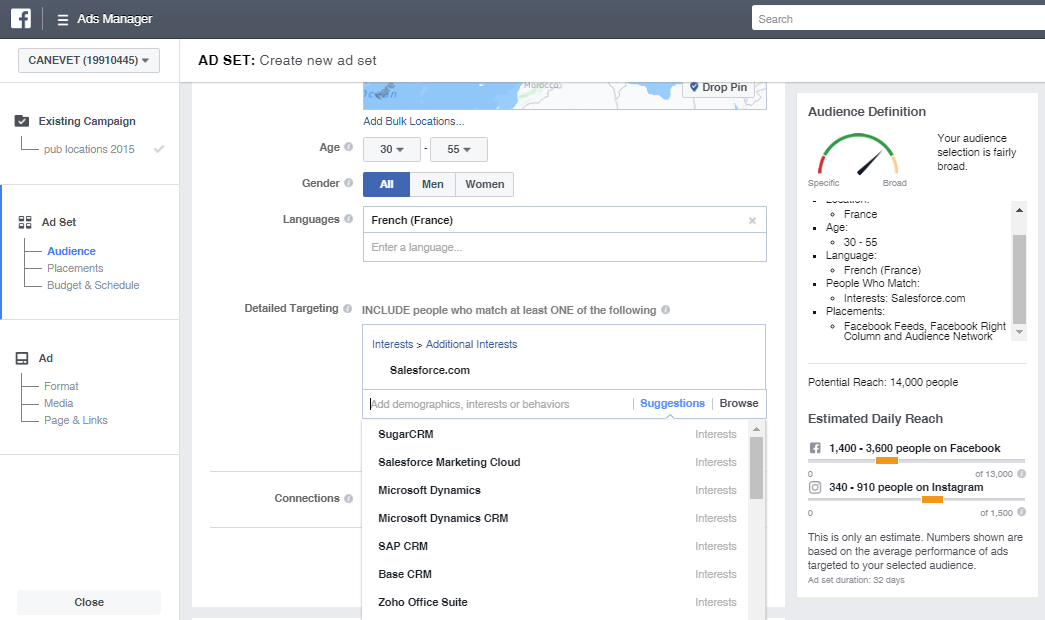Click suggestions list scrollbar up arrow
The height and width of the screenshot is (620, 1045).
756,429
